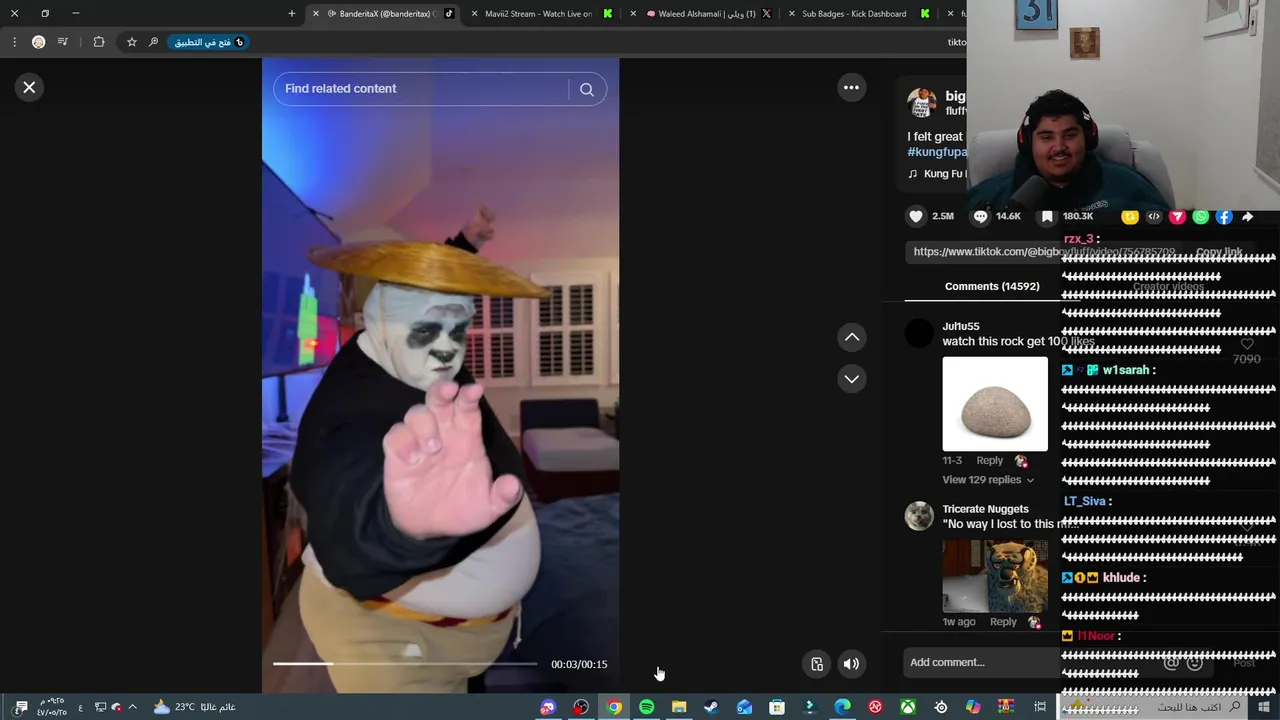Click the open in app TikTok button
Image resolution: width=1280 pixels, height=720 pixels.
point(209,42)
